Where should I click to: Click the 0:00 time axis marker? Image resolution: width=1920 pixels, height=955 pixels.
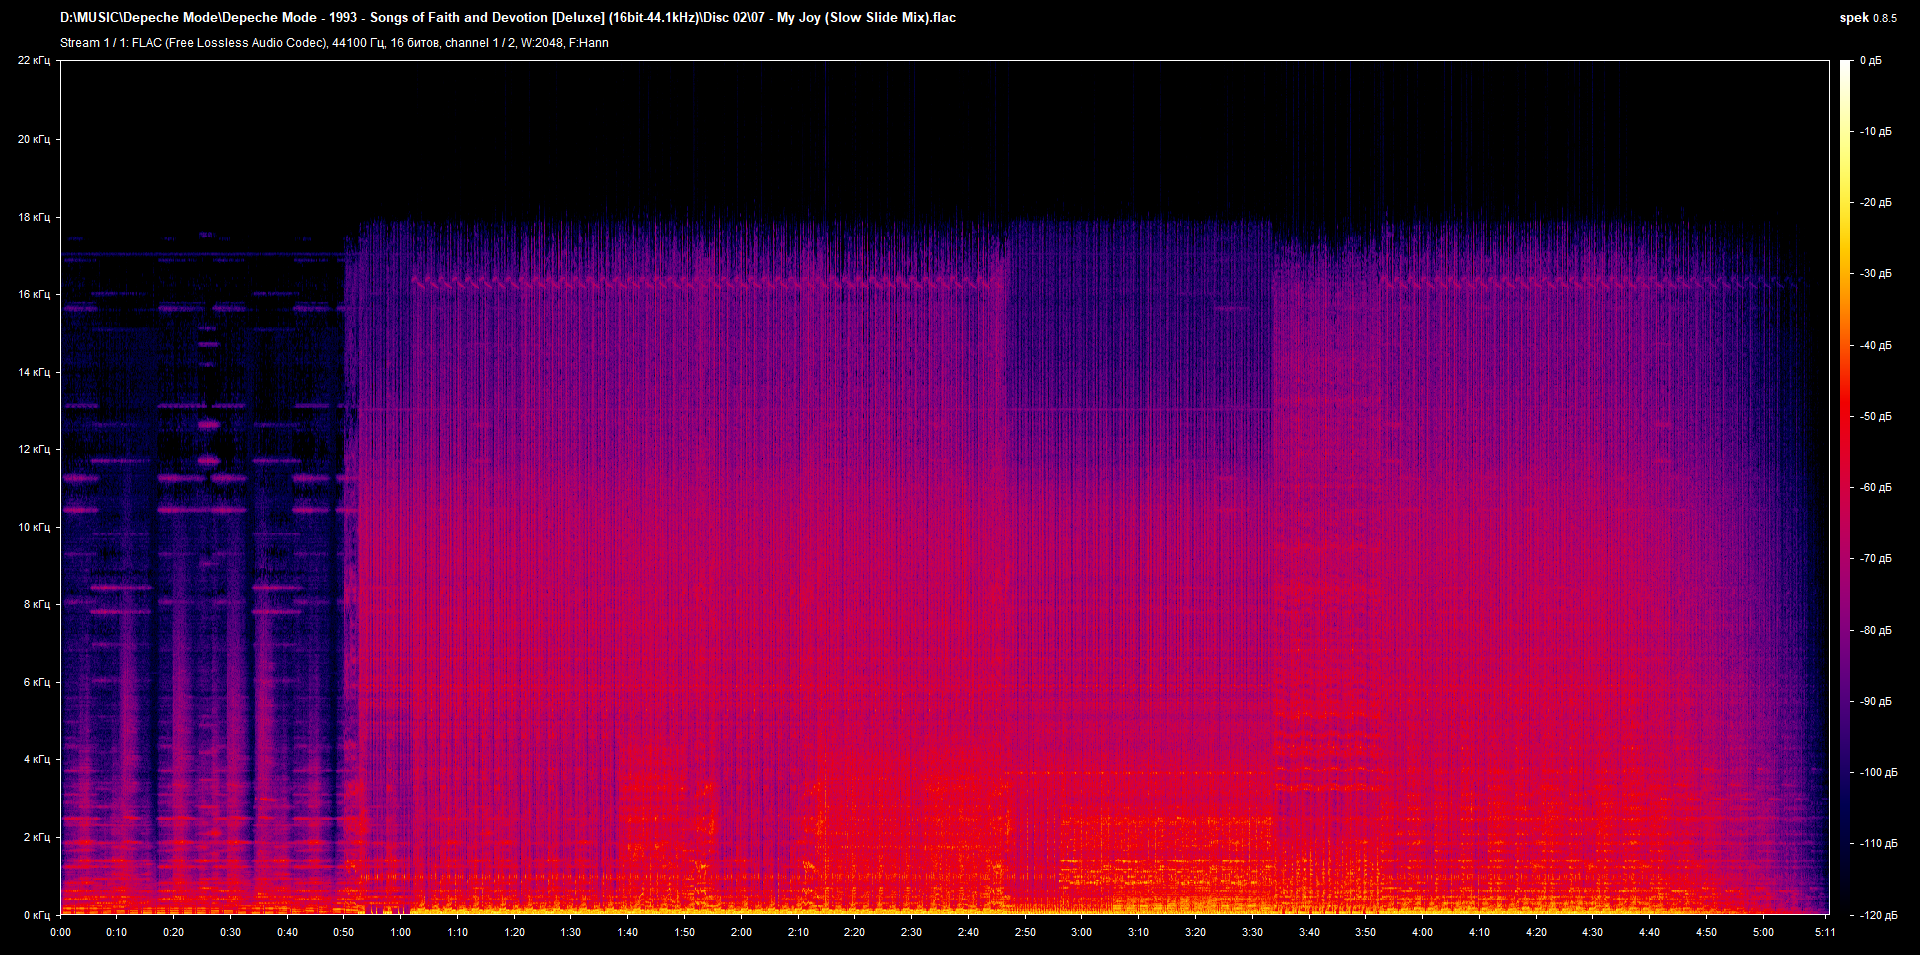(x=61, y=932)
